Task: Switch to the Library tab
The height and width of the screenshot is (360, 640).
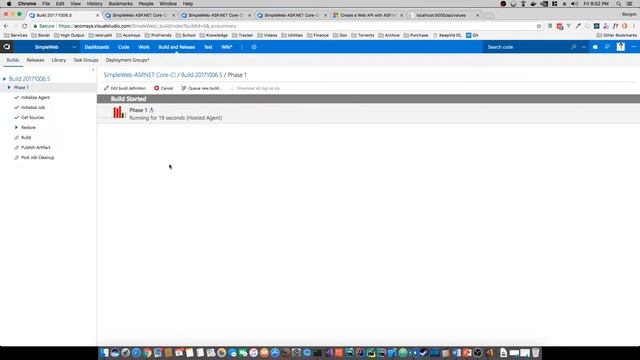Action: [59, 60]
